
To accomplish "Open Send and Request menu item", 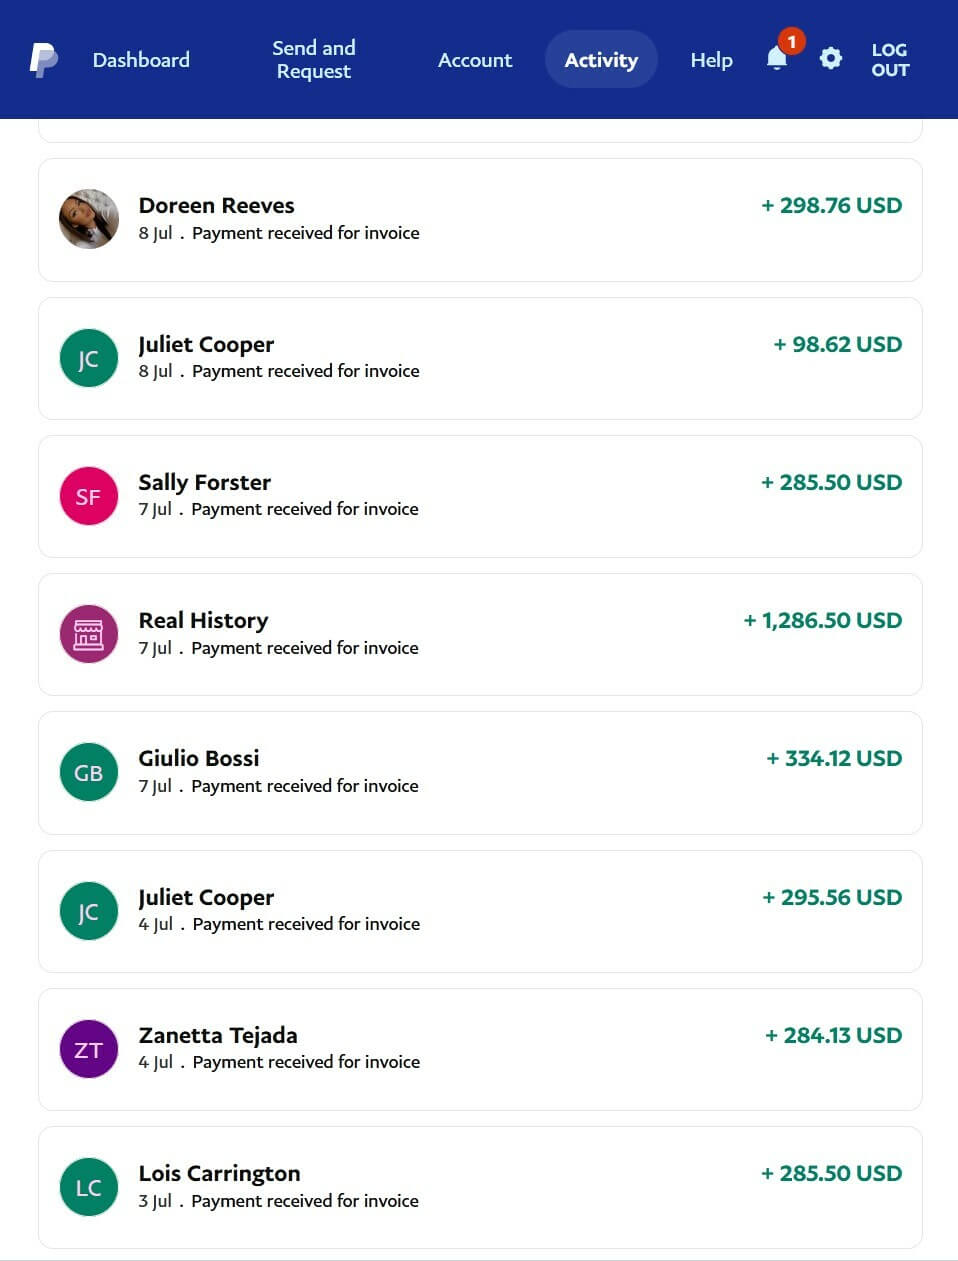I will 314,60.
